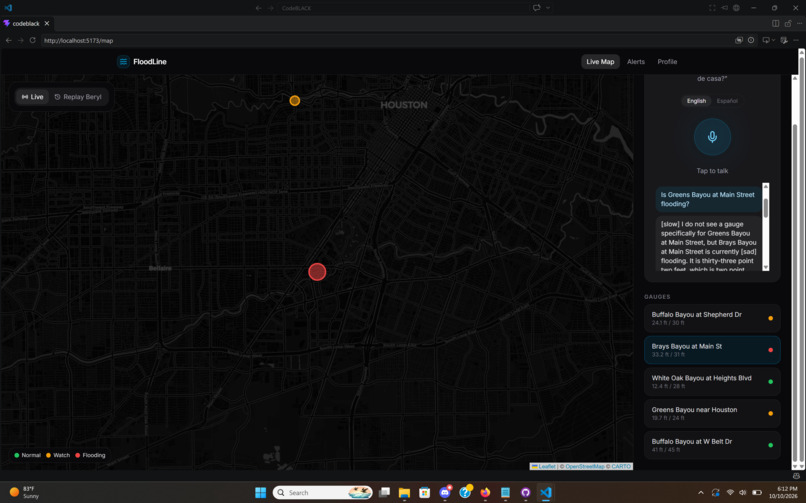
Task: Toggle the dotted square layout icon
Action: click(712, 8)
